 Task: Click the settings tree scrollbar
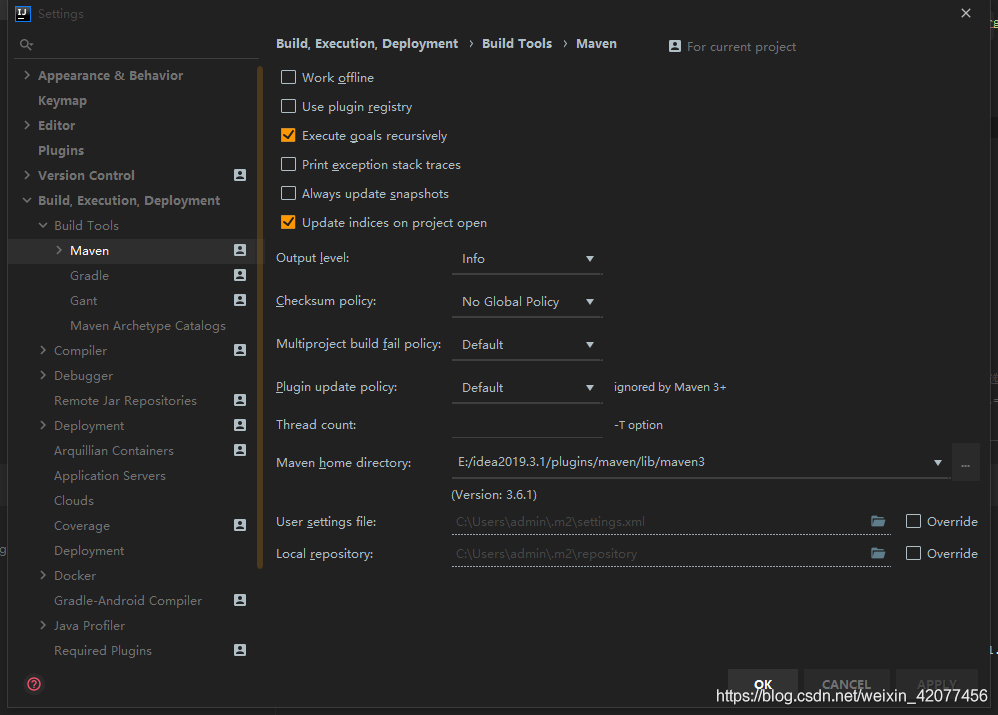[260, 317]
